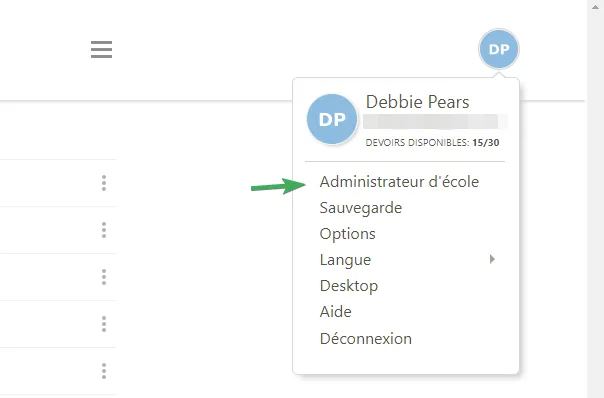604x398 pixels.
Task: Open the third row's three-dot menu
Action: [x=104, y=277]
